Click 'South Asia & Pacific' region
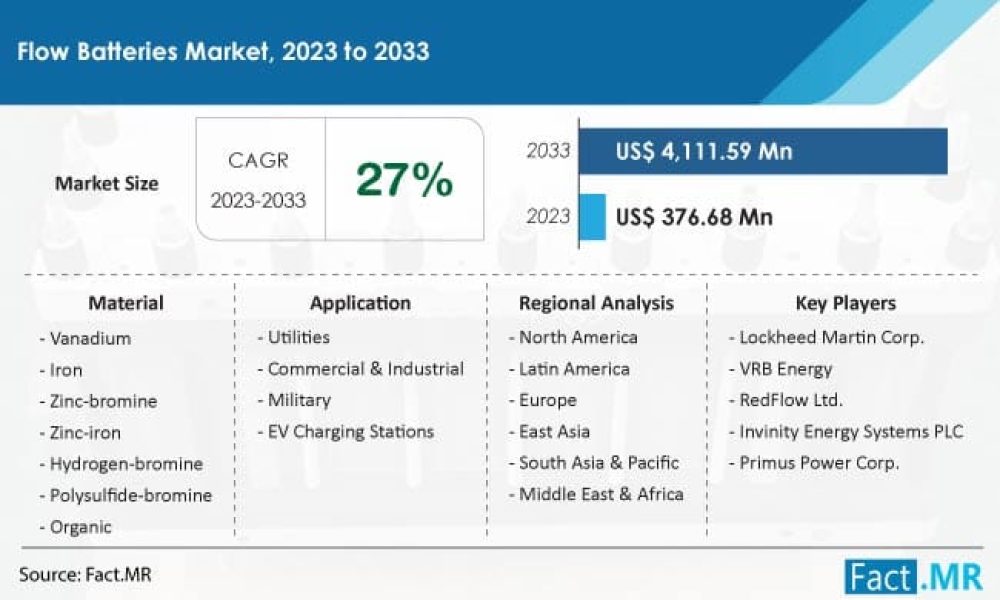The height and width of the screenshot is (600, 1000). click(599, 463)
